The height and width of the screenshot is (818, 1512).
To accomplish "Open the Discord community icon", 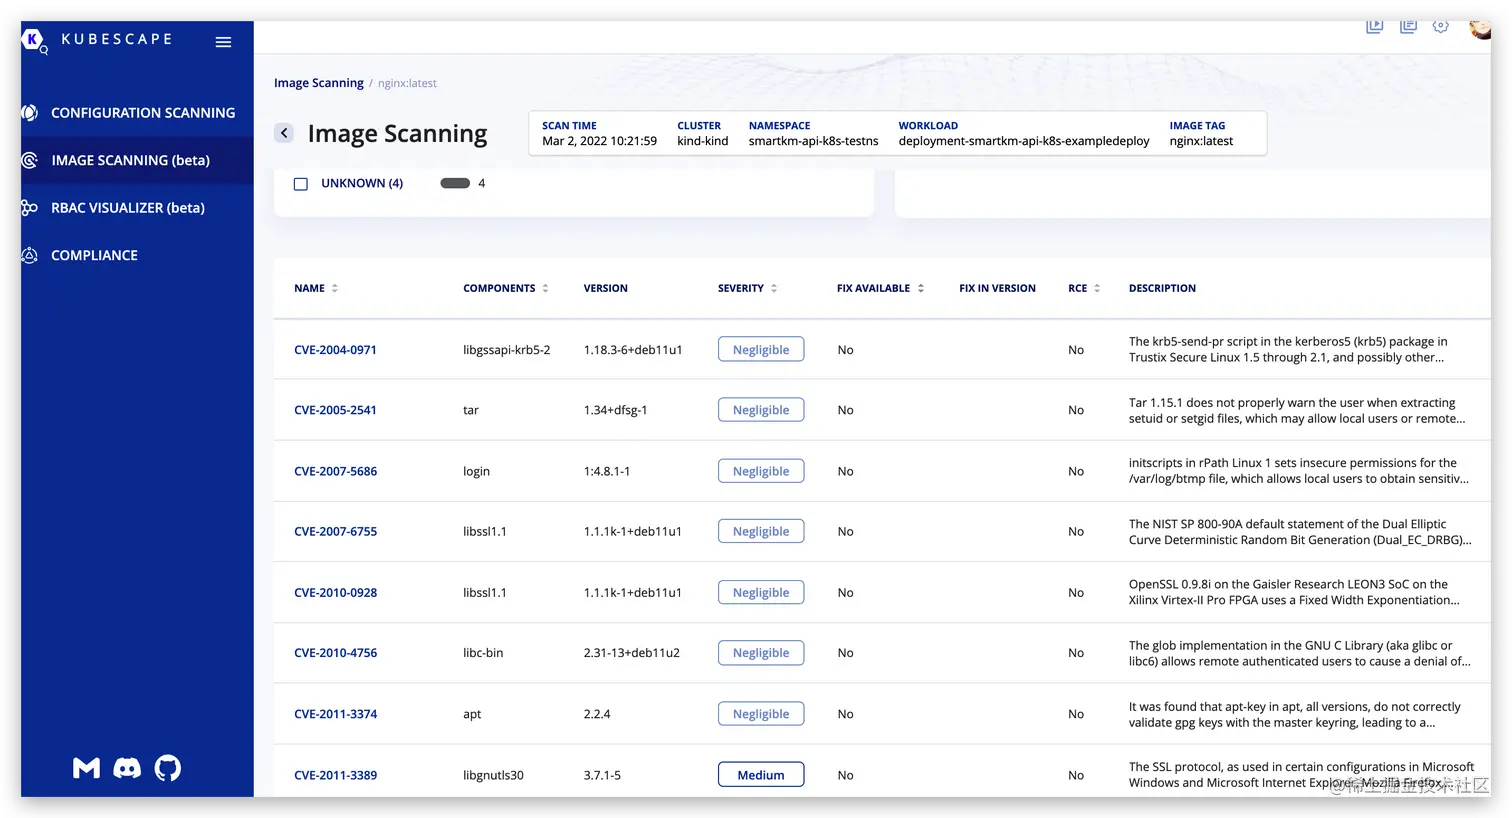I will point(127,768).
